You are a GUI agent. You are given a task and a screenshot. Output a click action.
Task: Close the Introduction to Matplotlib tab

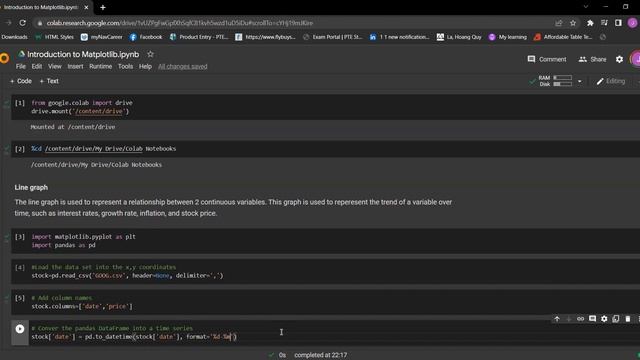click(86, 7)
